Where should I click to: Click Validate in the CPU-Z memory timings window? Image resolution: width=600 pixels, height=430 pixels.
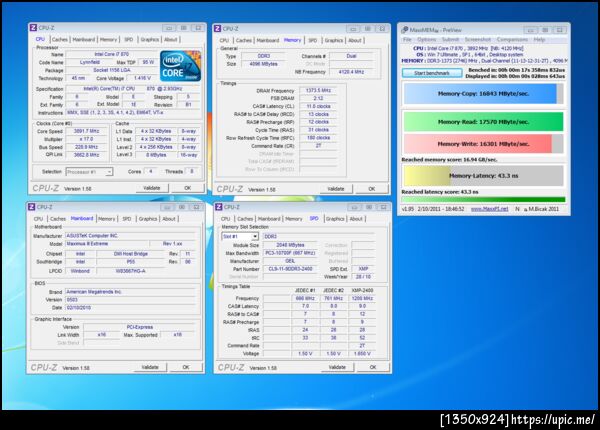336,189
